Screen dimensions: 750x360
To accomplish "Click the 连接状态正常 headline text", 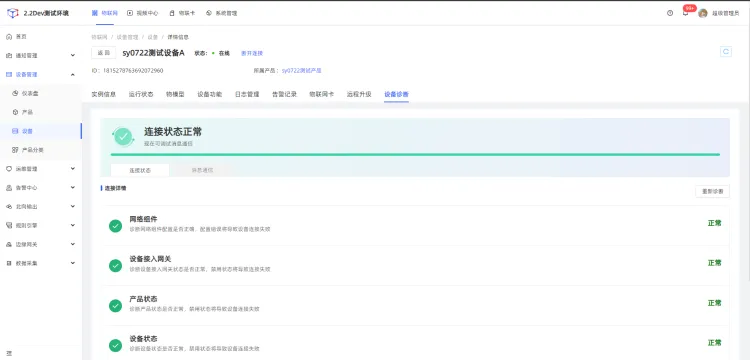I will [x=173, y=131].
